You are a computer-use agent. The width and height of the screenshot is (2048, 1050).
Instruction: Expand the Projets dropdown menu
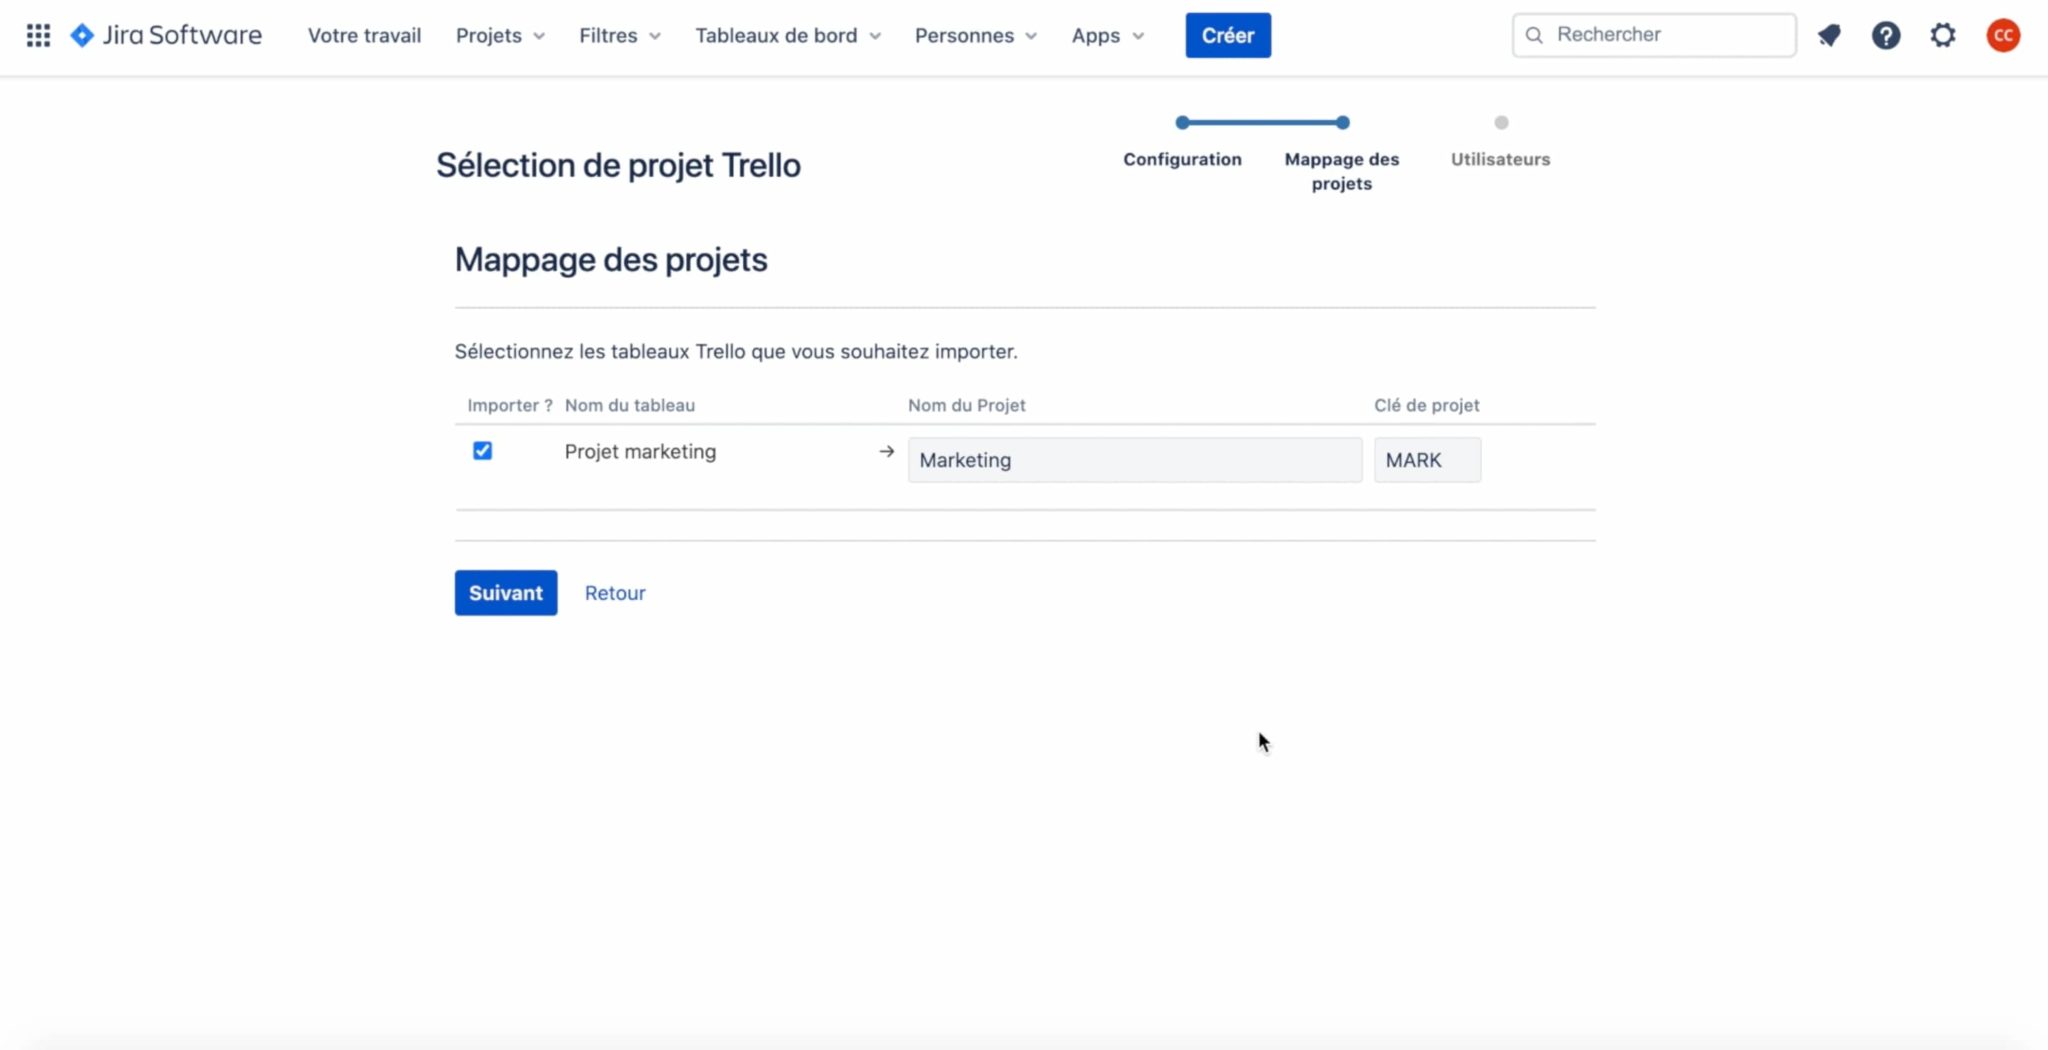coord(500,36)
